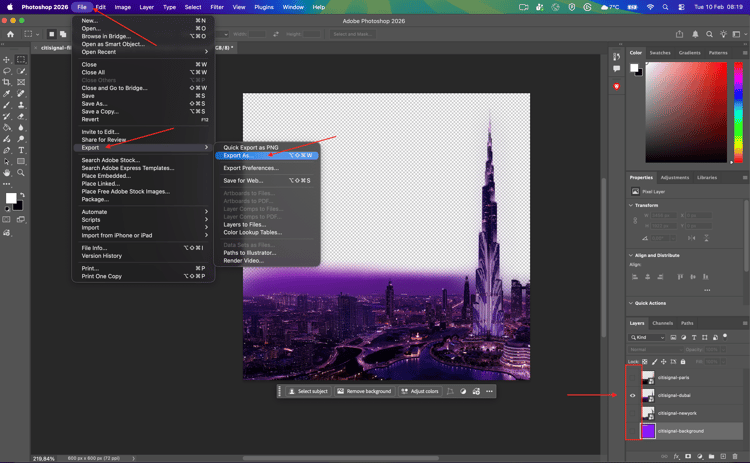Open the Kind filter dropdown in Layers

651,337
